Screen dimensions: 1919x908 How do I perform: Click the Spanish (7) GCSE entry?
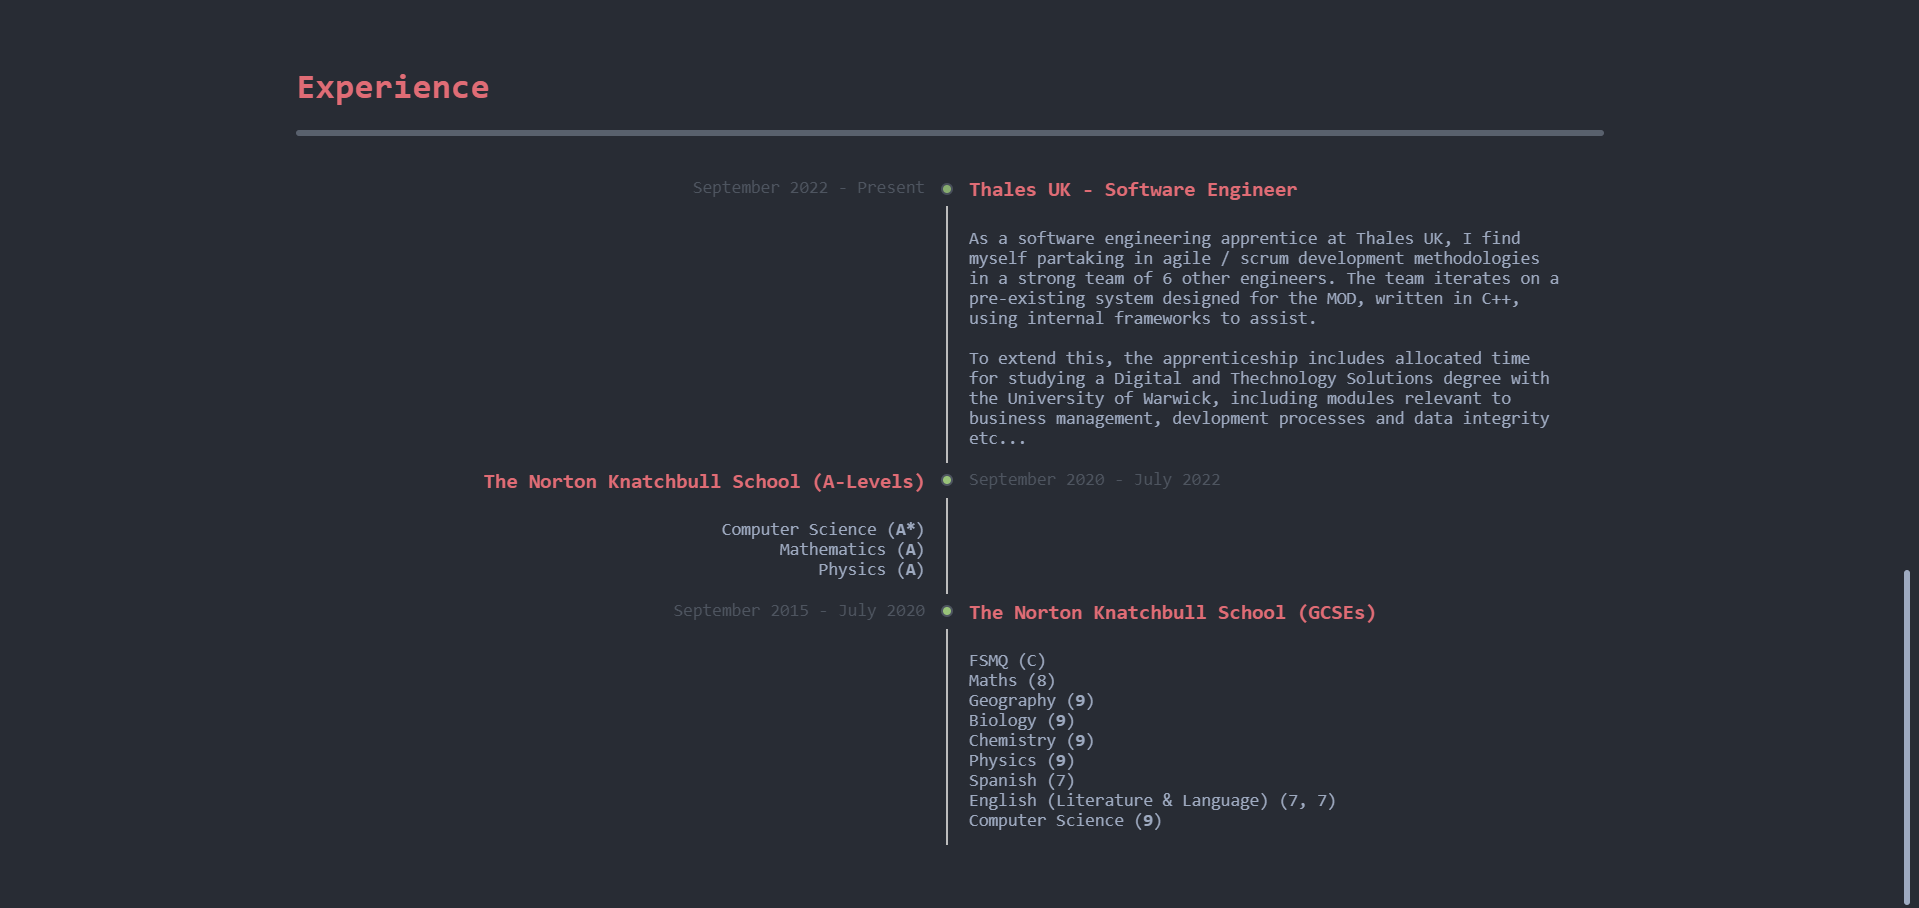point(1021,781)
